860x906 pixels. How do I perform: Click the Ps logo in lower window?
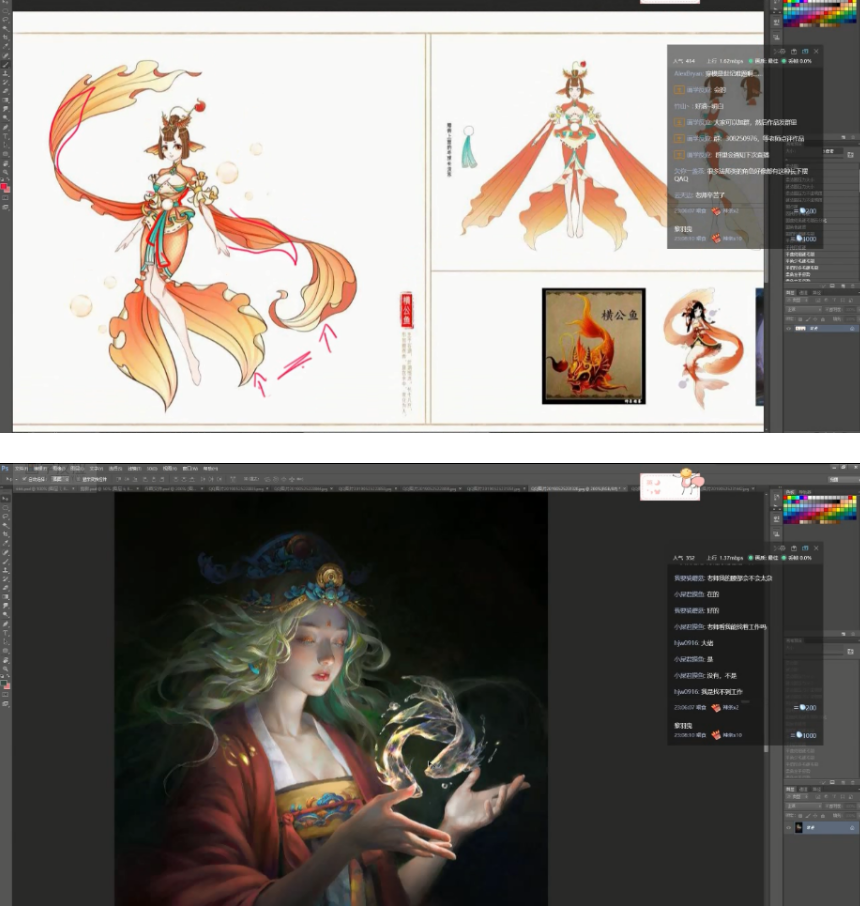(5, 469)
